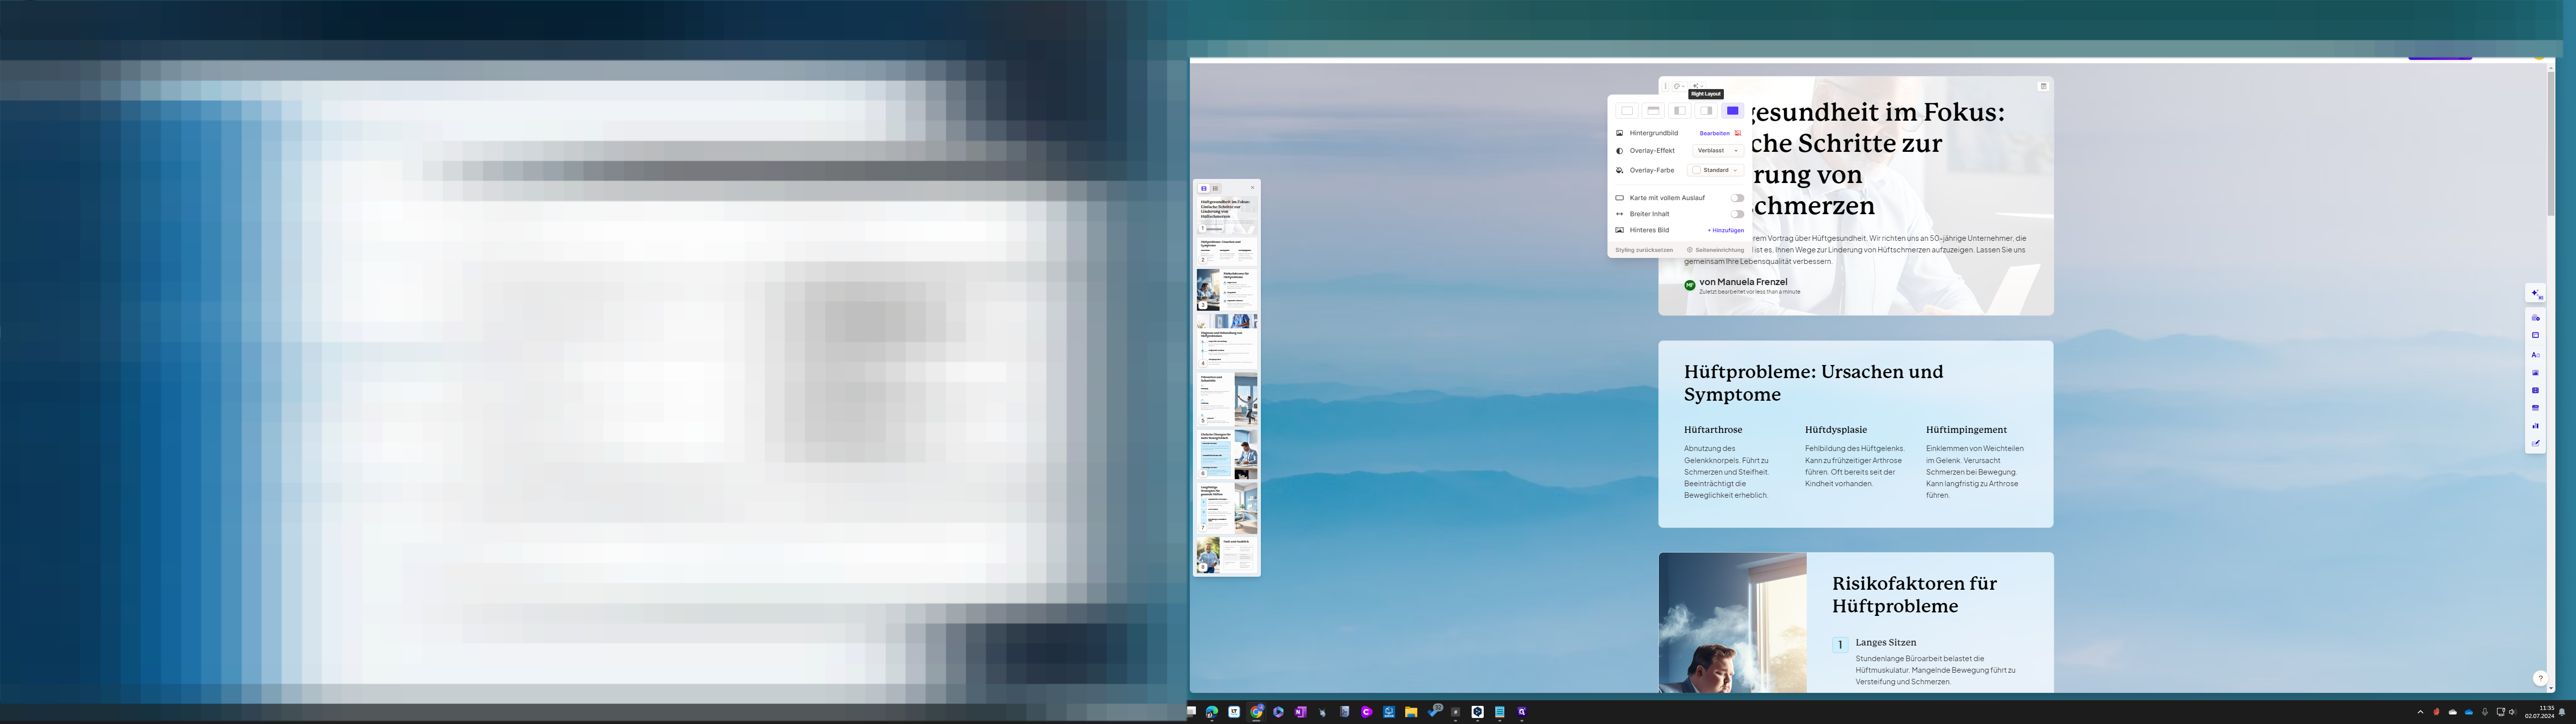This screenshot has height=724, width=2576.
Task: Click the text formatting icon in right sidebar
Action: tap(2536, 354)
